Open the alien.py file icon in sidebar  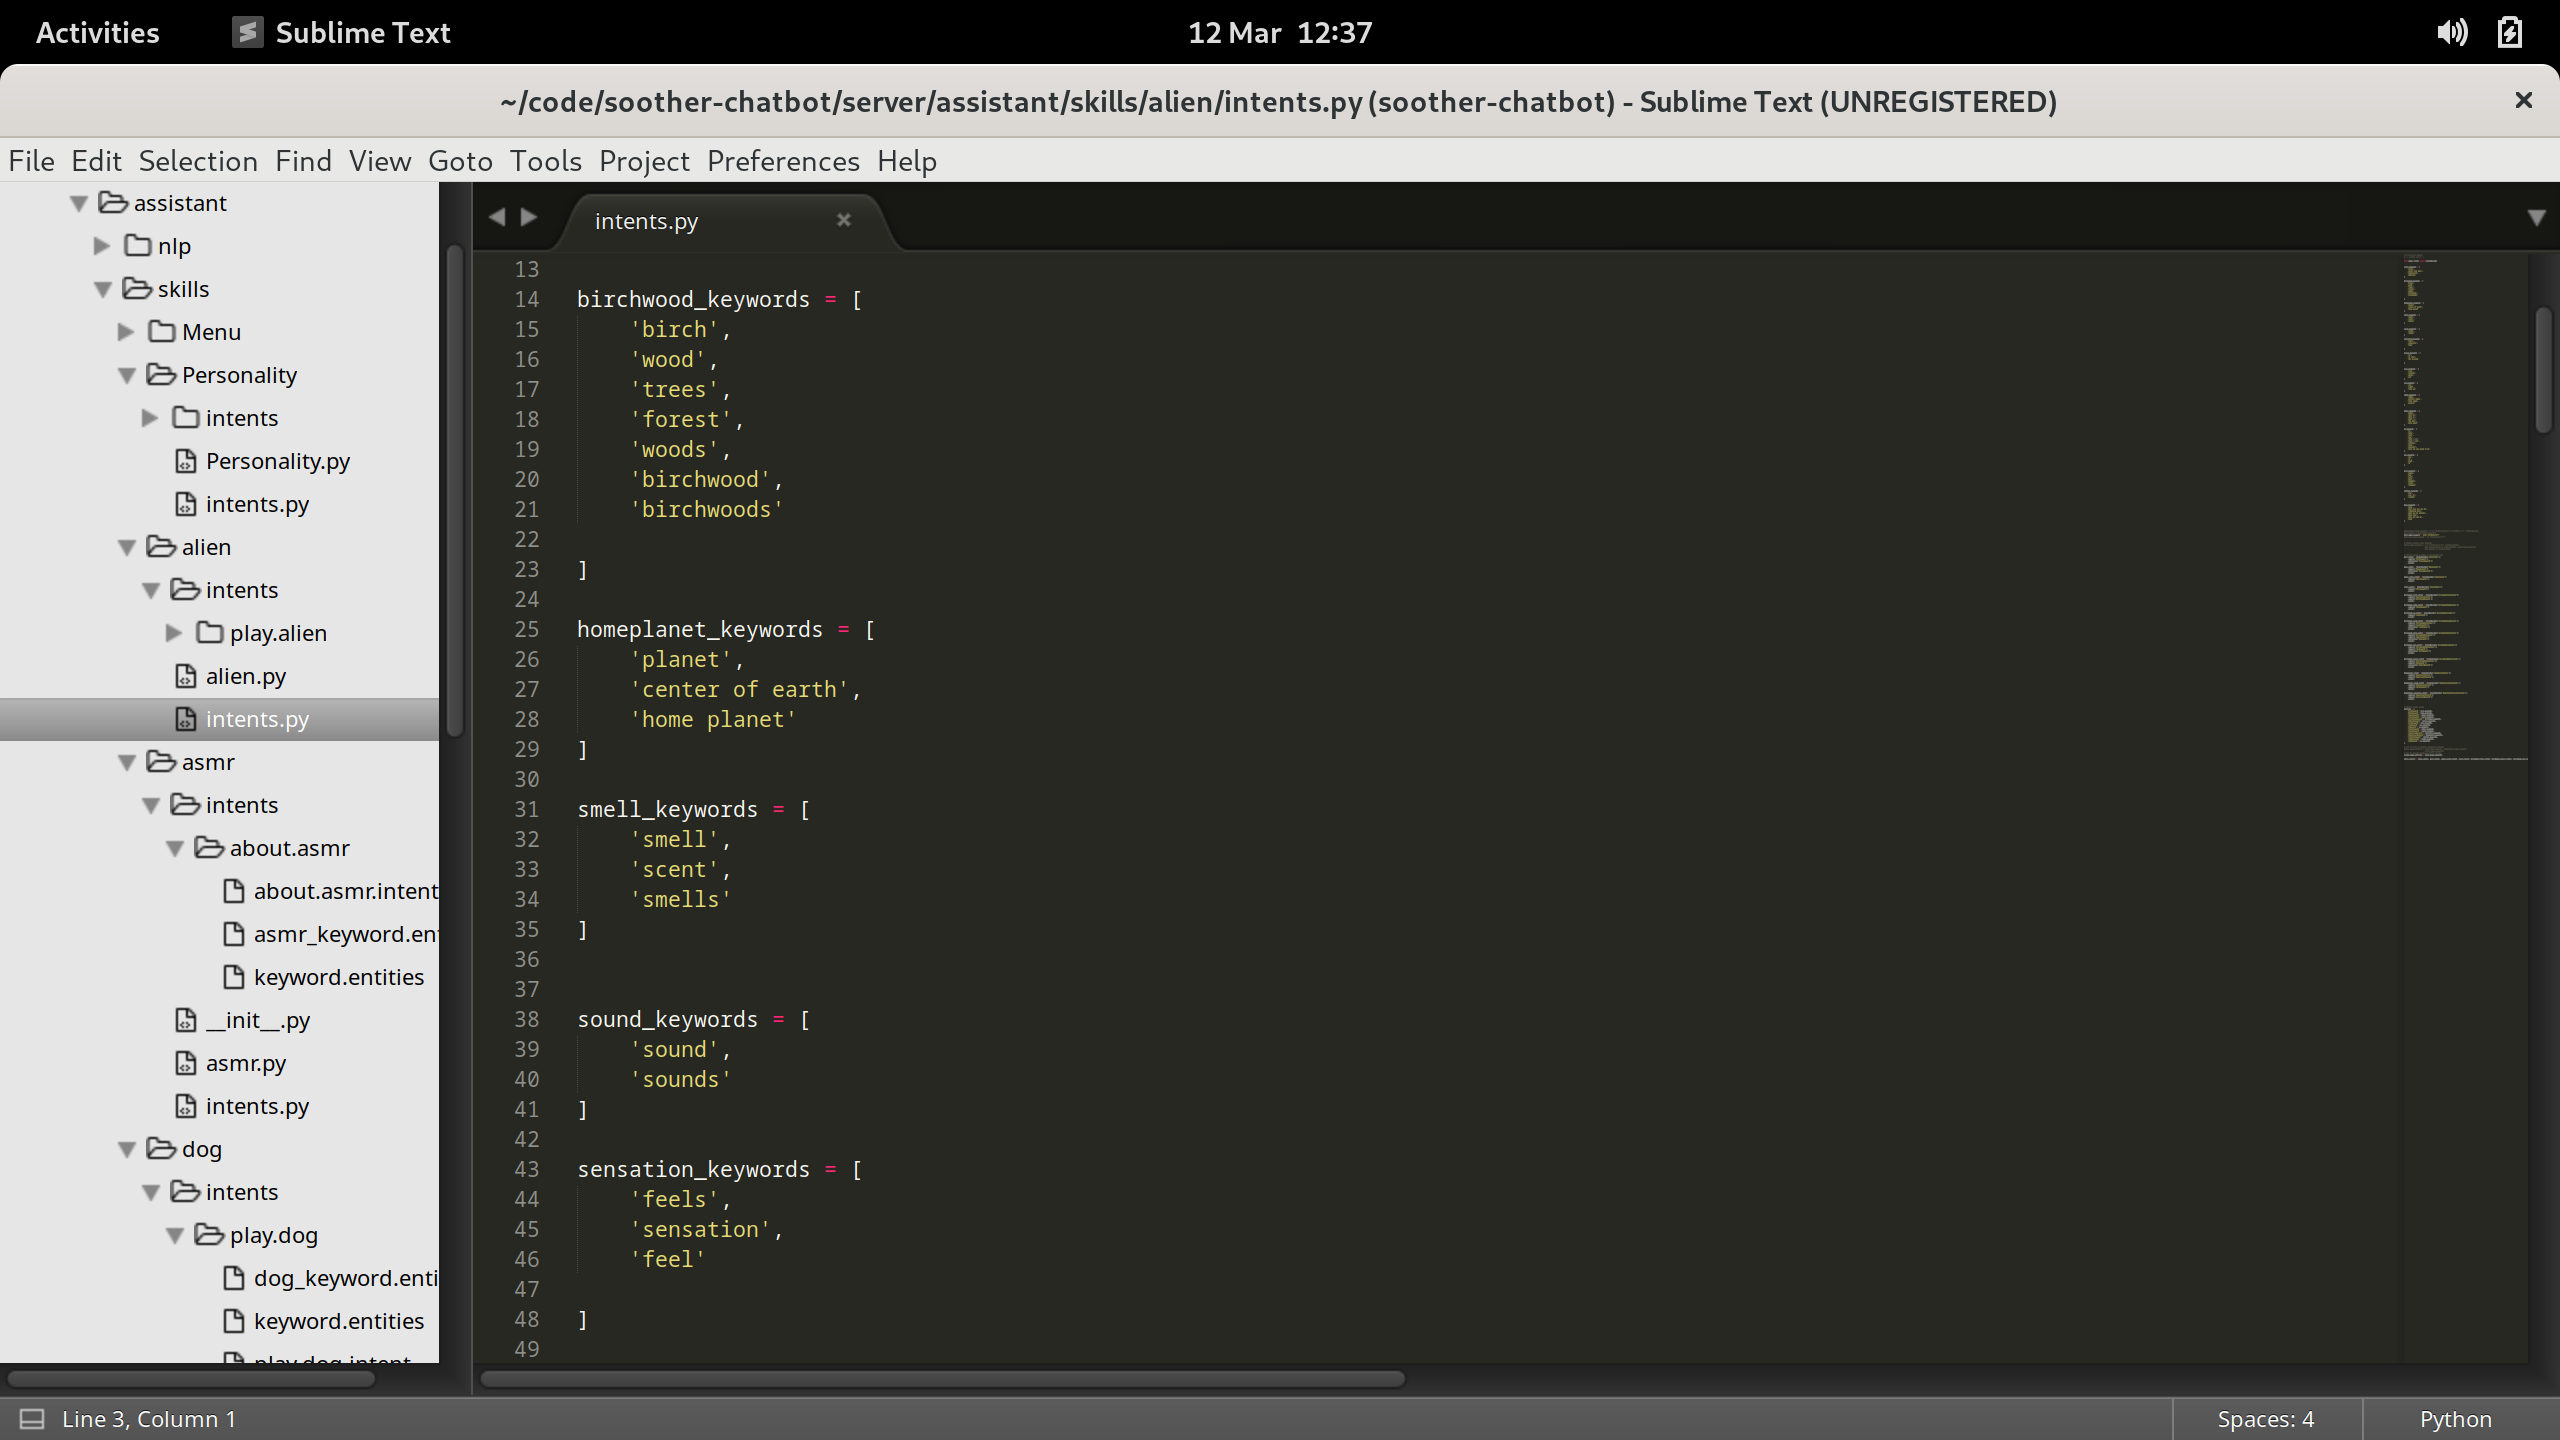(x=186, y=676)
